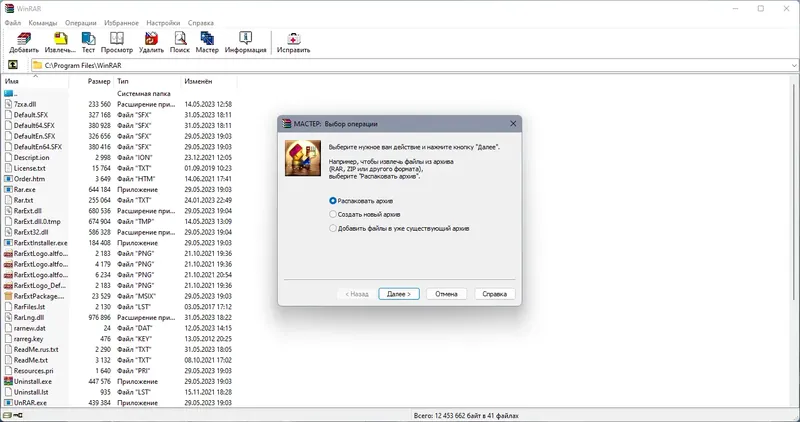Select the Uninstall.lst file row
Screen dimensions: 800x422
click(118, 392)
